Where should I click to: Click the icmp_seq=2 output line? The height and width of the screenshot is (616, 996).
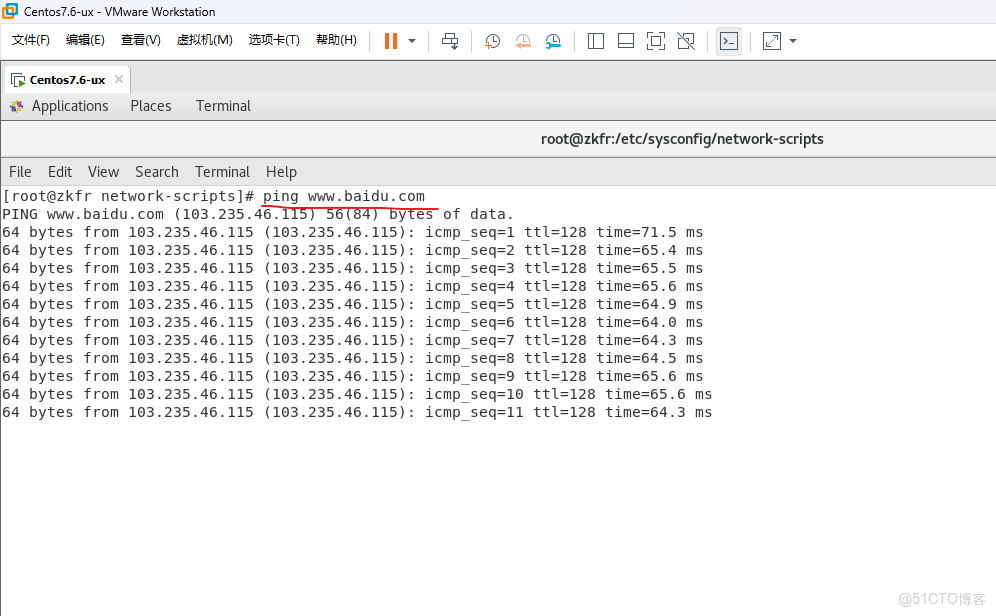coord(353,250)
